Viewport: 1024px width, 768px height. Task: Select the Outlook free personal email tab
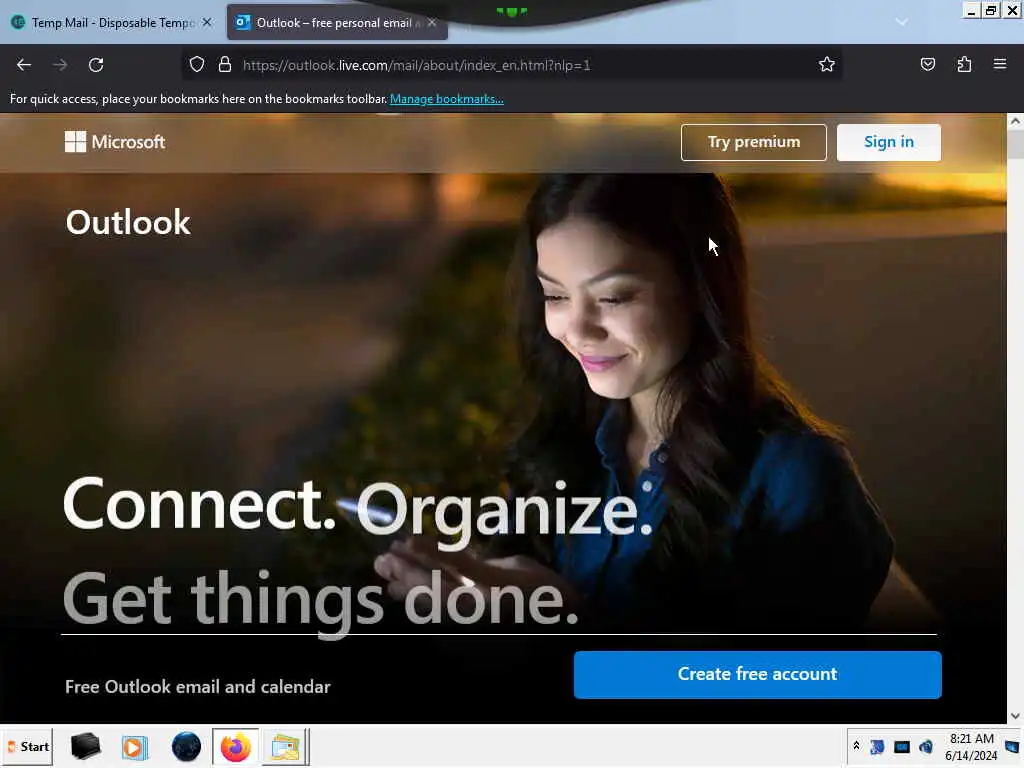(337, 22)
